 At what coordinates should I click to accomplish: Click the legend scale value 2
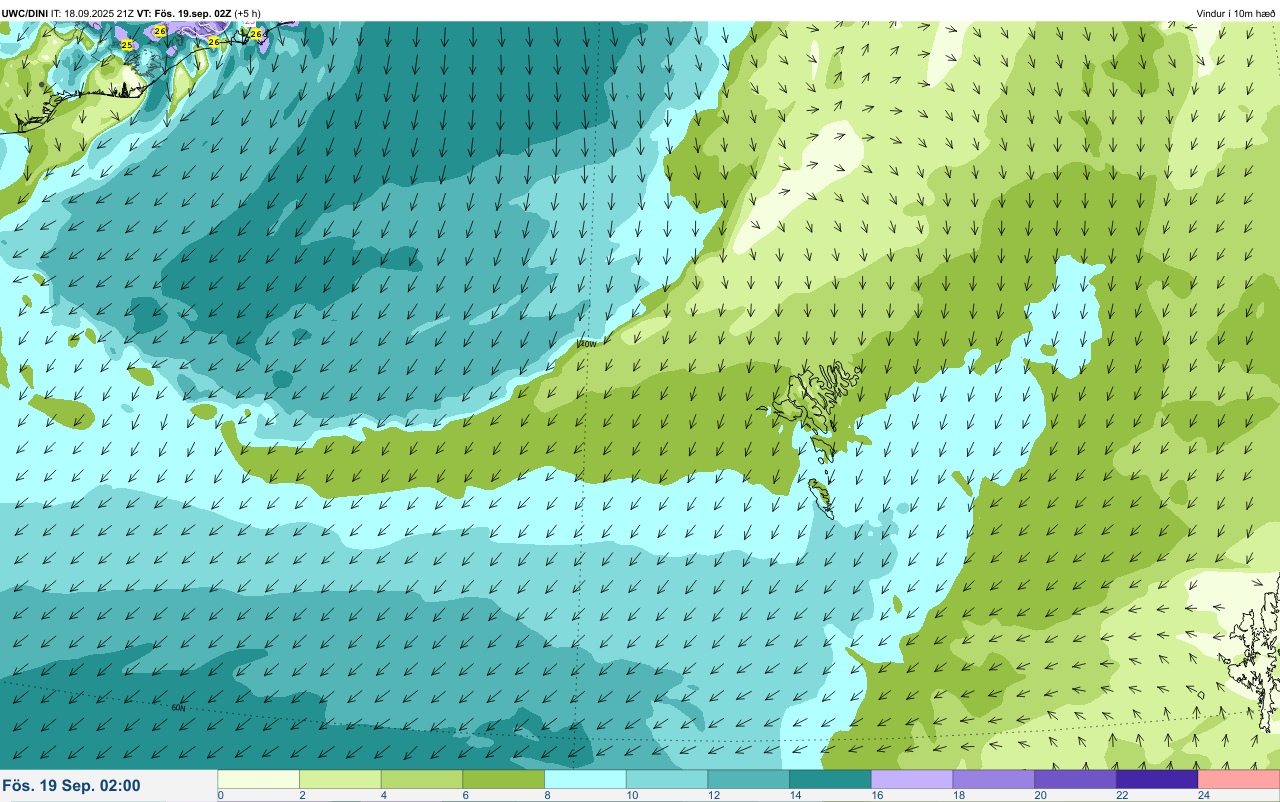click(x=301, y=795)
